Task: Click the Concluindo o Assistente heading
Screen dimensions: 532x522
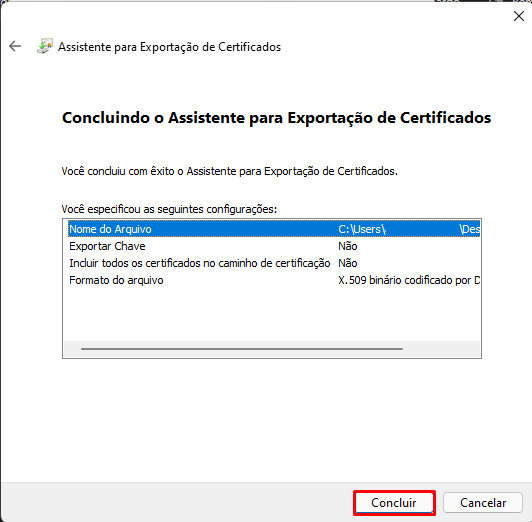Action: coord(277,118)
